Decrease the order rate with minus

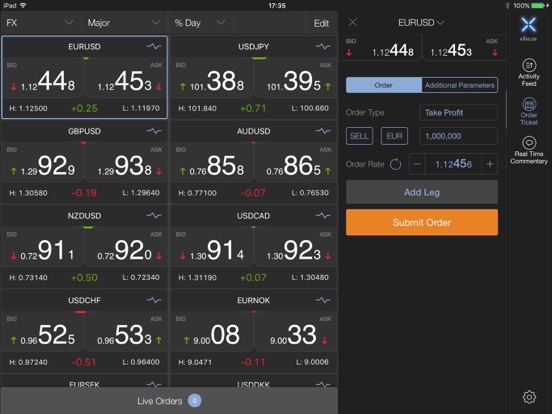pos(417,164)
